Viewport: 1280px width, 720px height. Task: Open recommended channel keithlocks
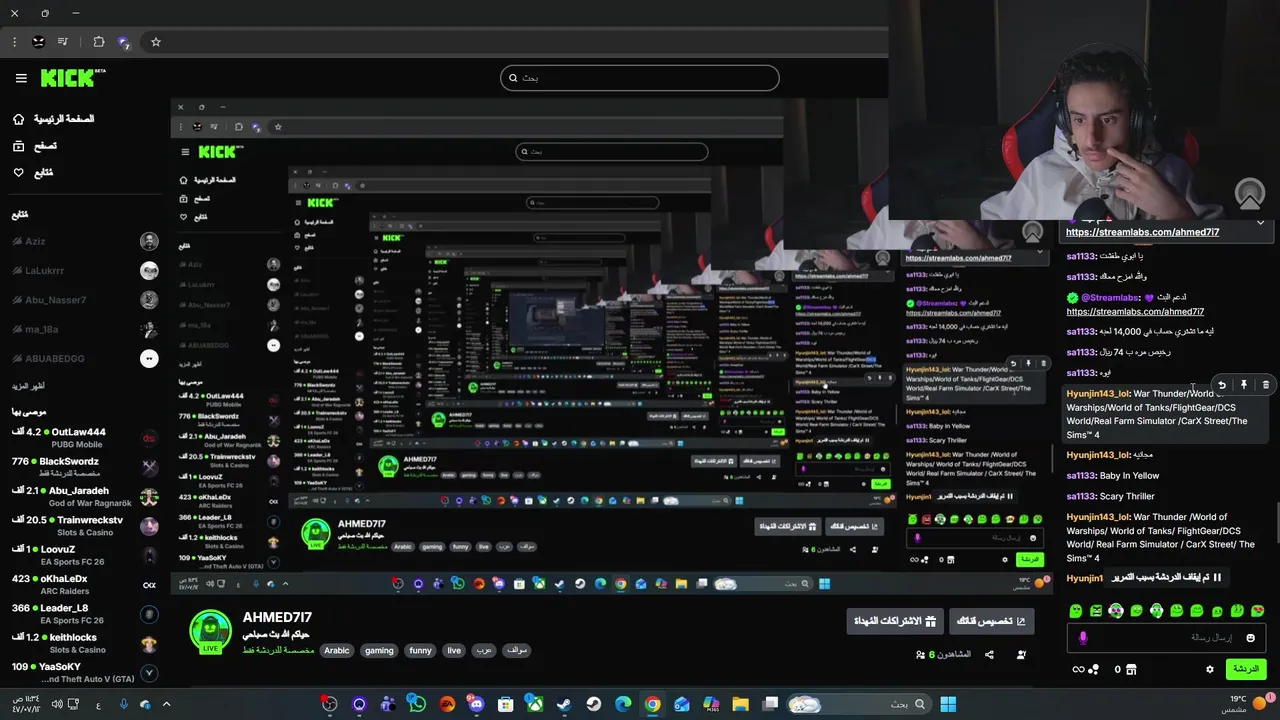pyautogui.click(x=85, y=643)
